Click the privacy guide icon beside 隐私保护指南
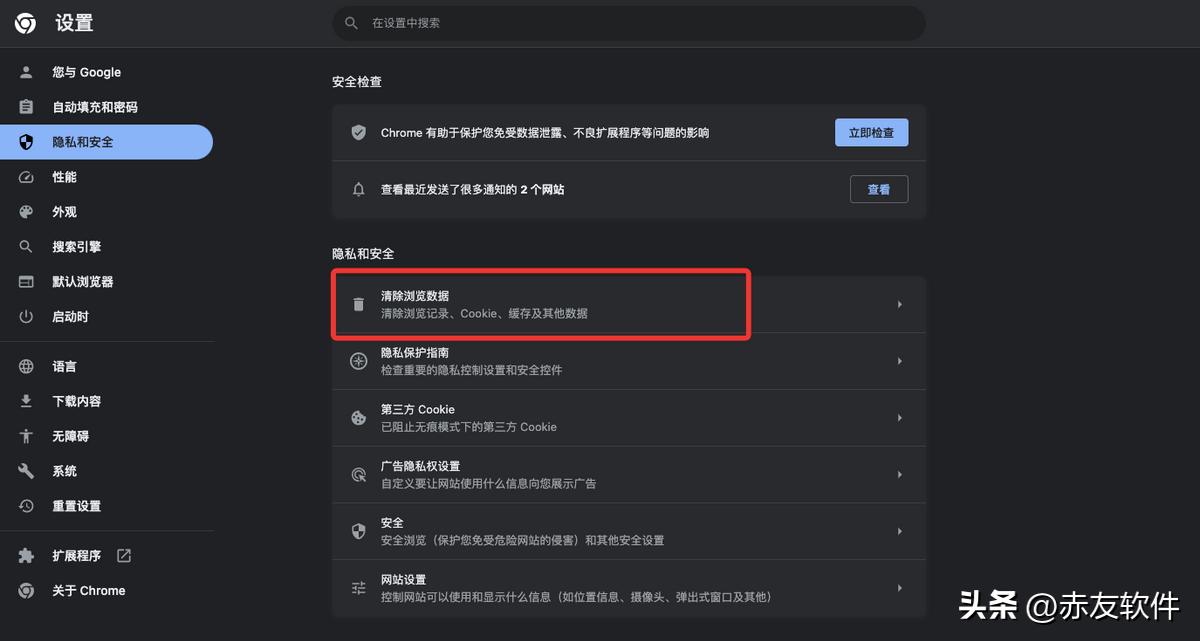 click(x=358, y=361)
